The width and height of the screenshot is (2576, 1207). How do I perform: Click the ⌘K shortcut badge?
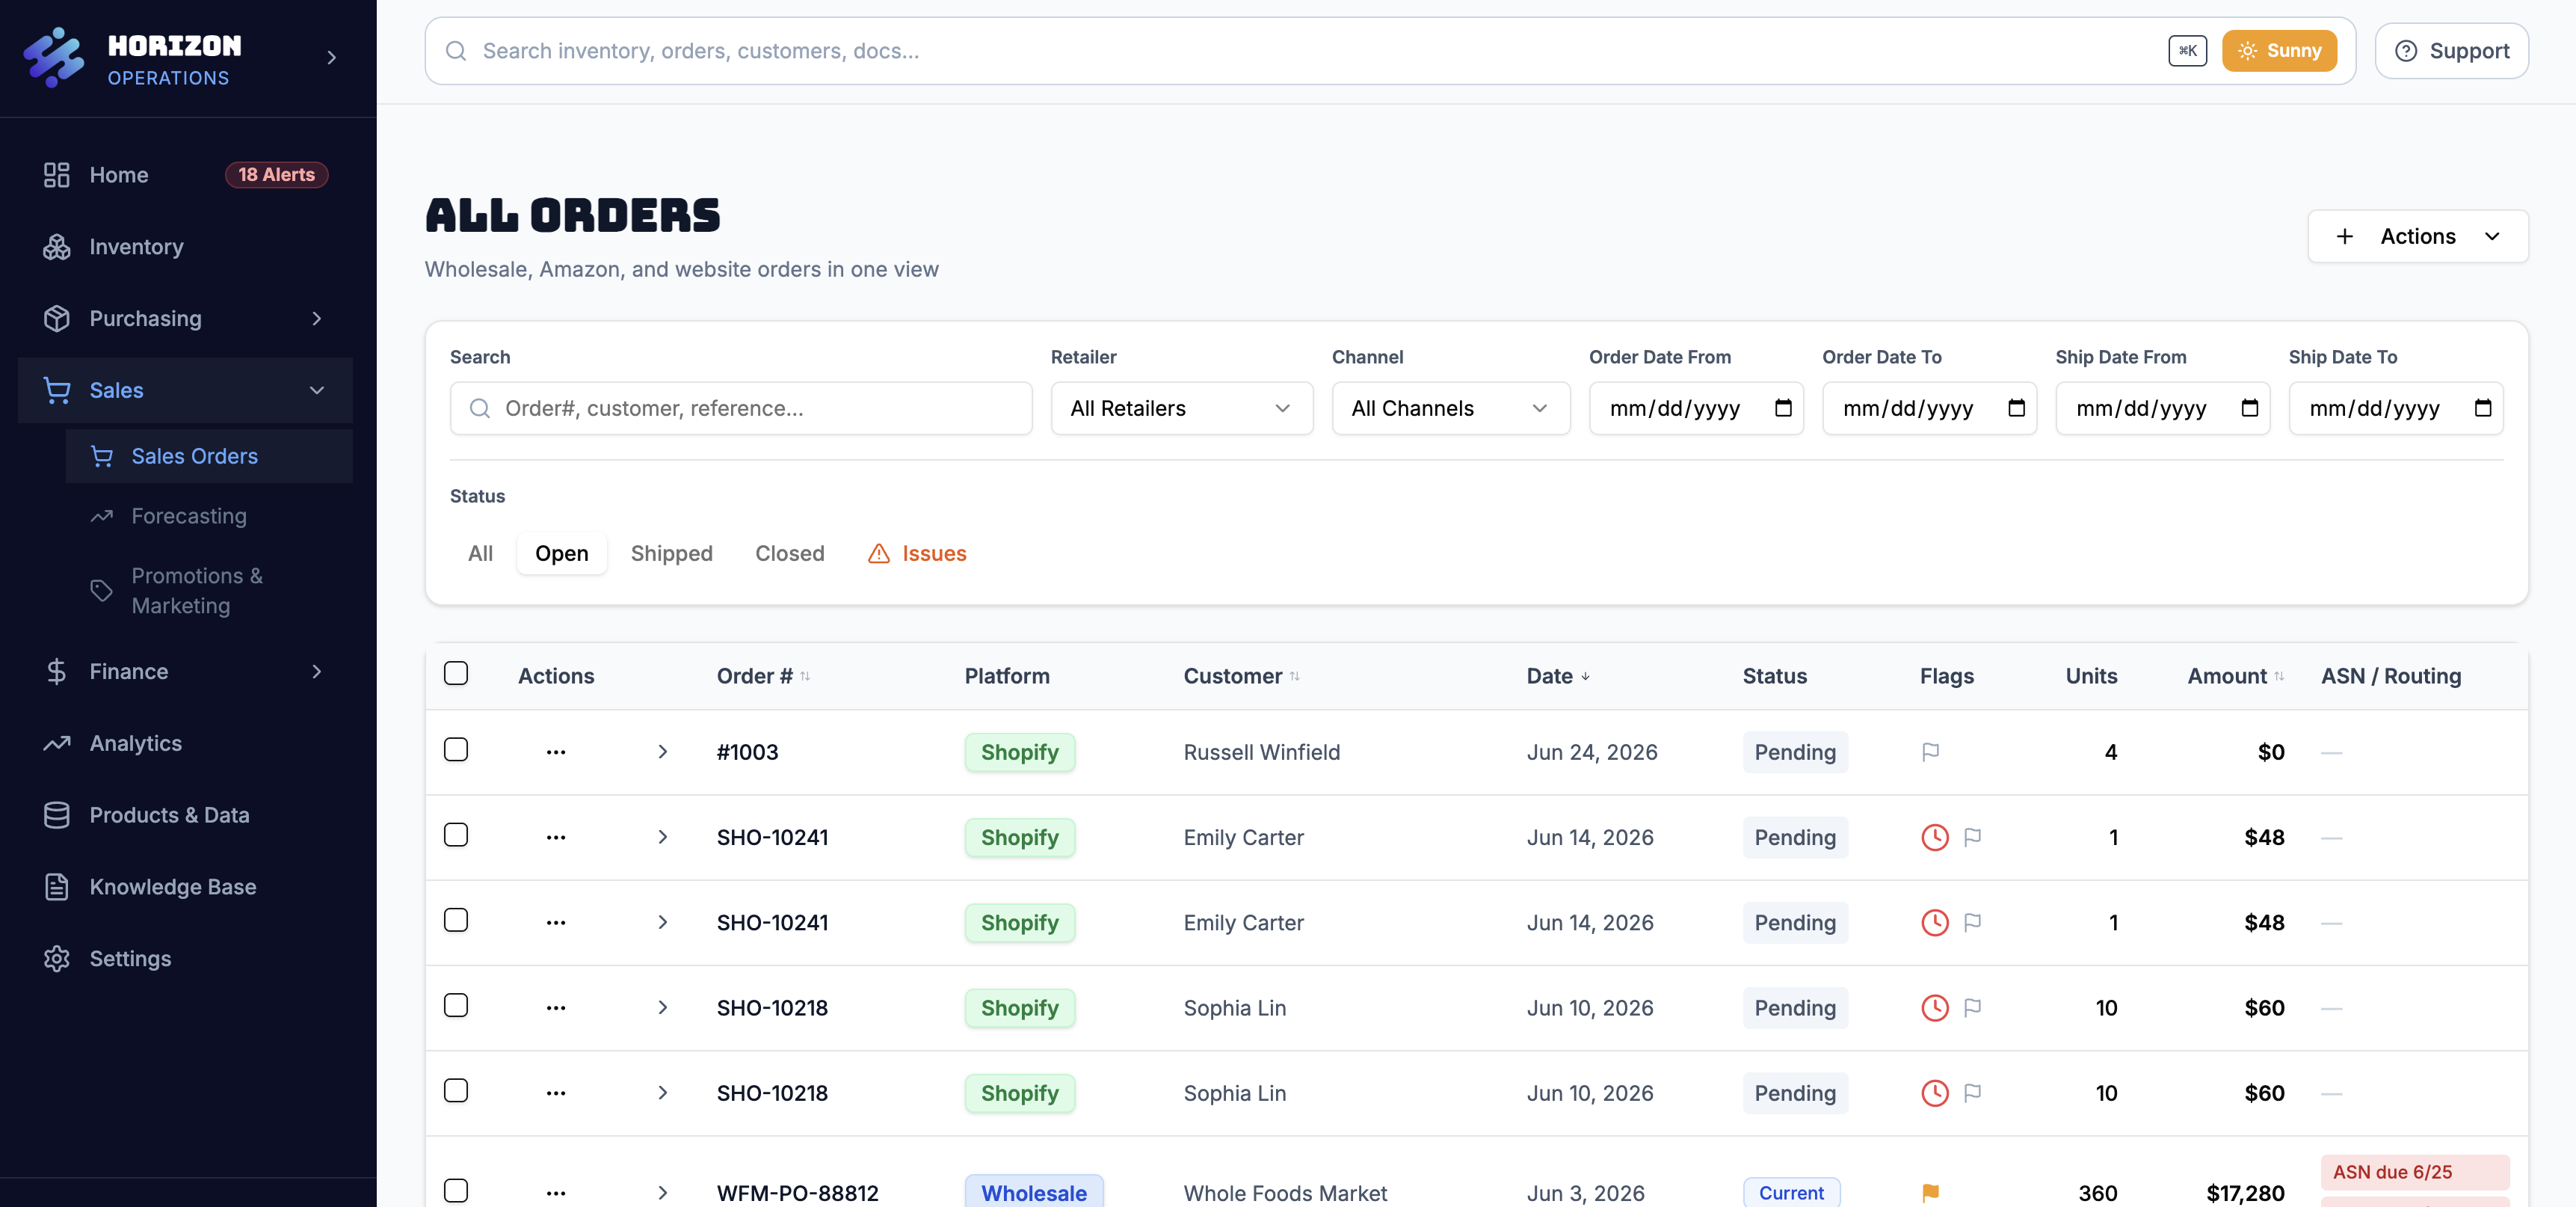point(2187,51)
